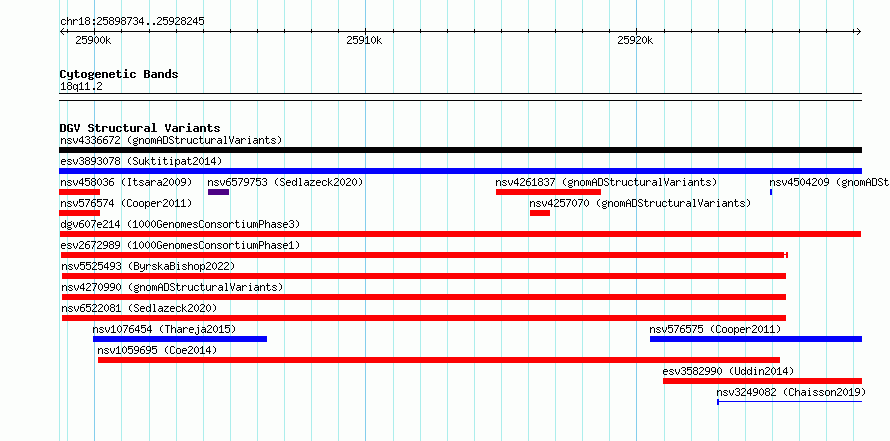This screenshot has width=890, height=441.
Task: Select the black nsv4336672 variant bar
Action: (x=460, y=150)
